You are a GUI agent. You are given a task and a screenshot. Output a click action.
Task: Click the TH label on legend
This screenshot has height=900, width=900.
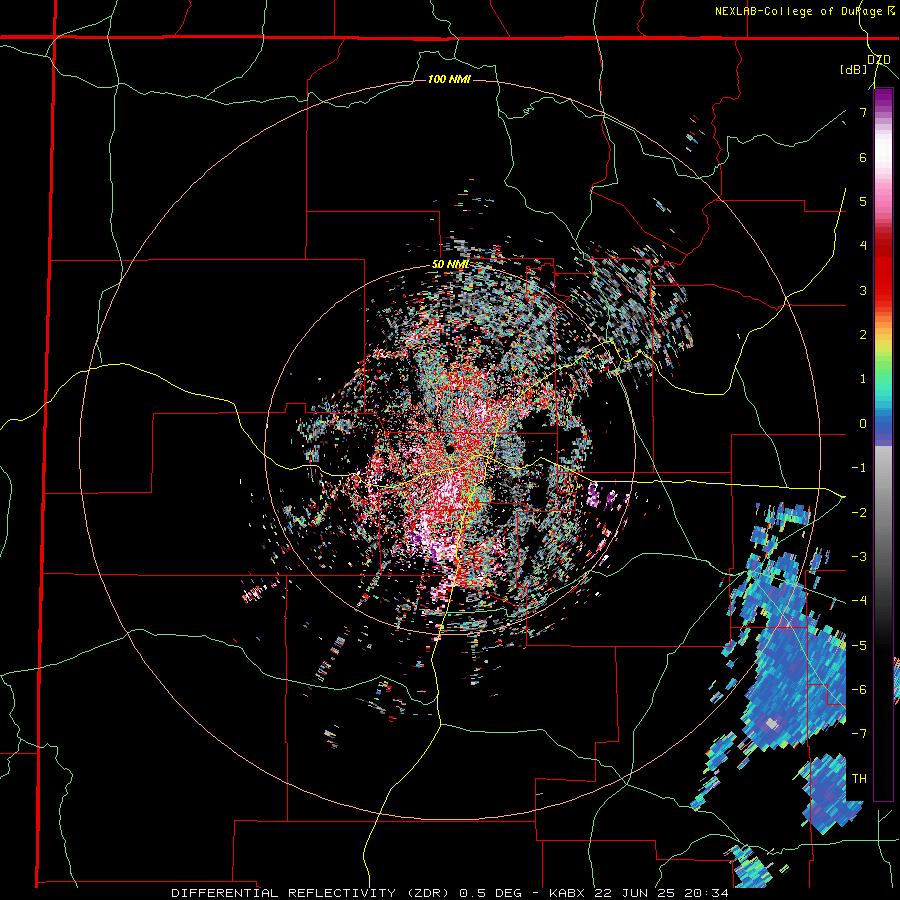(x=859, y=778)
